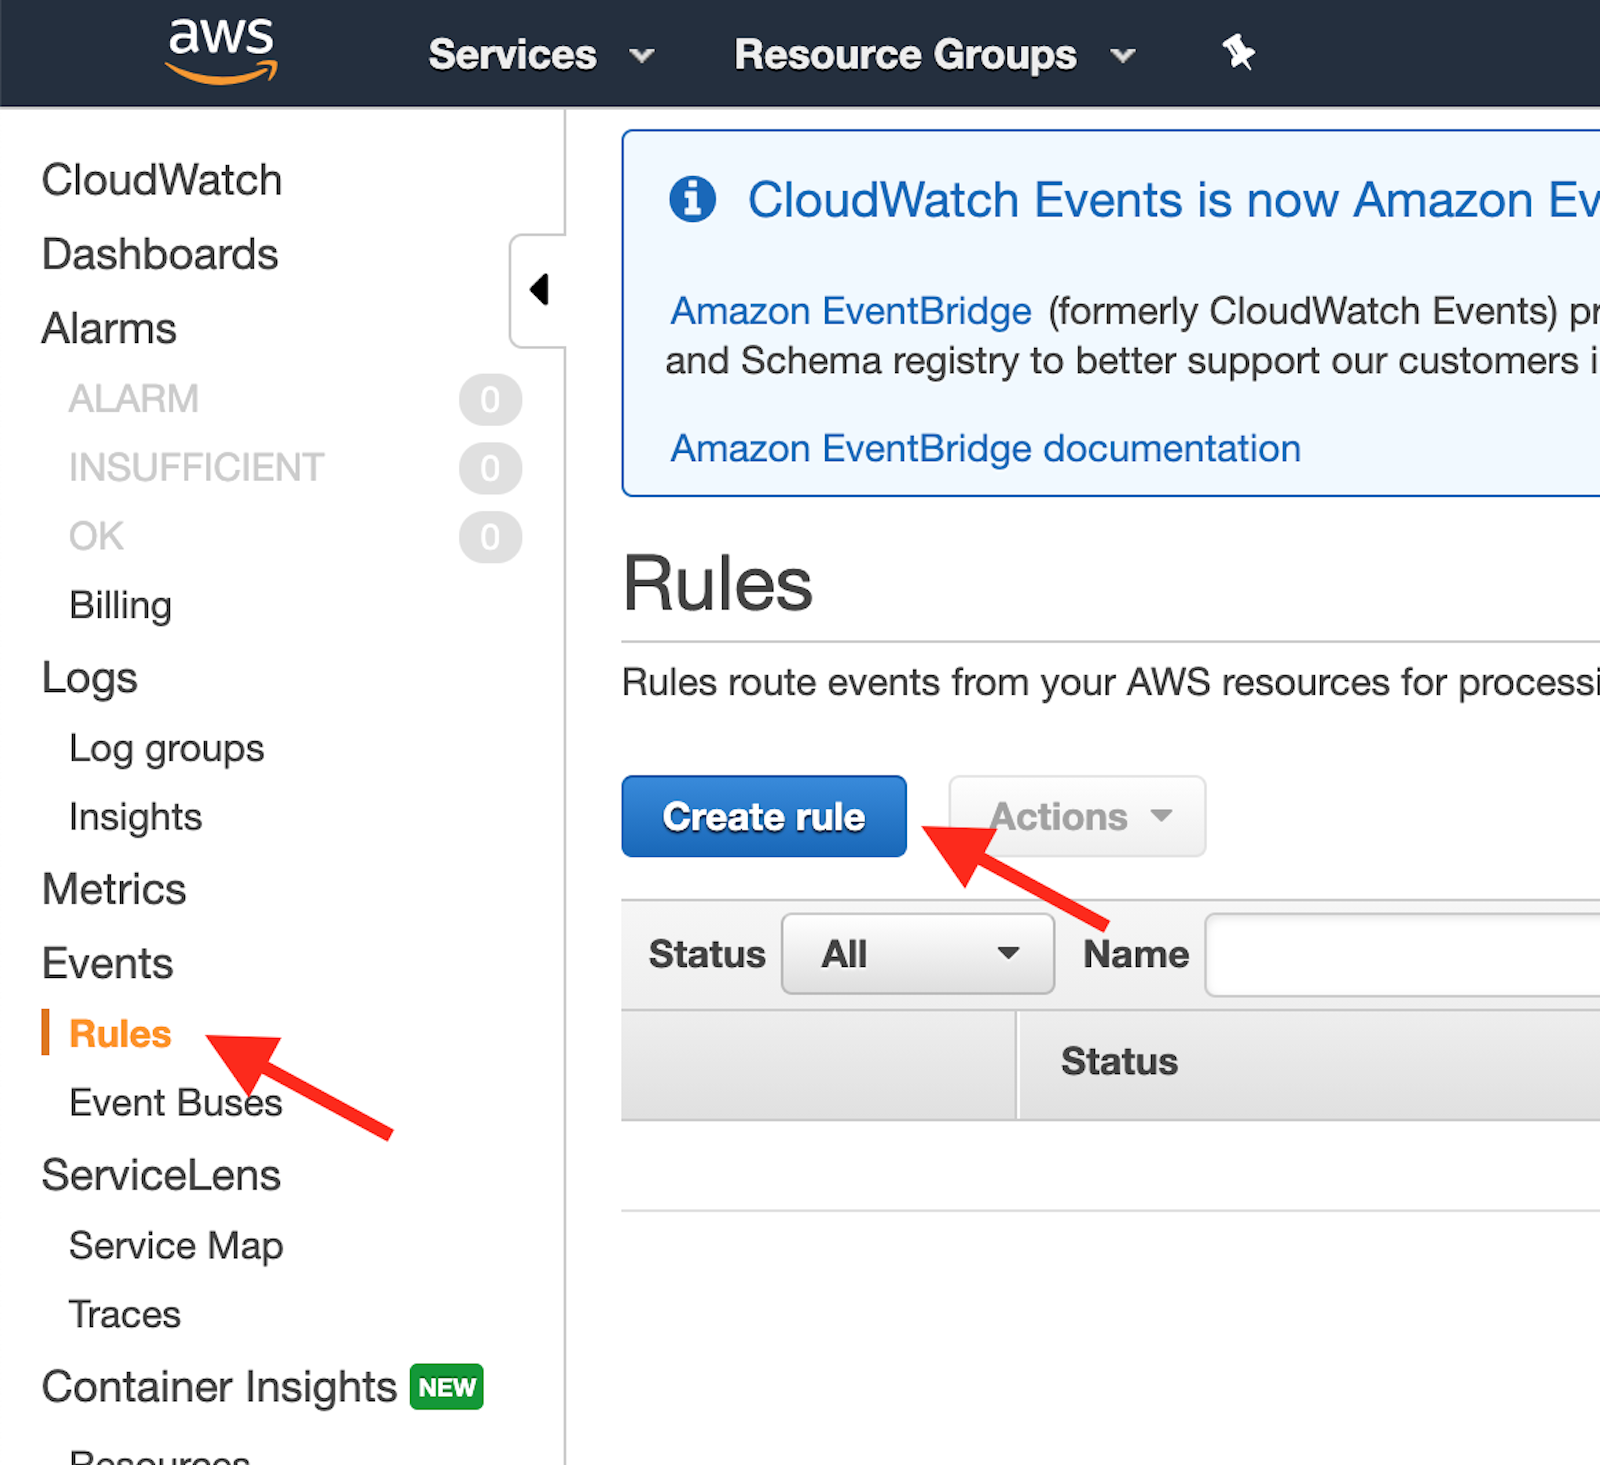Open Event Buses in the sidebar
Viewport: 1600px width, 1465px height.
(x=175, y=1102)
